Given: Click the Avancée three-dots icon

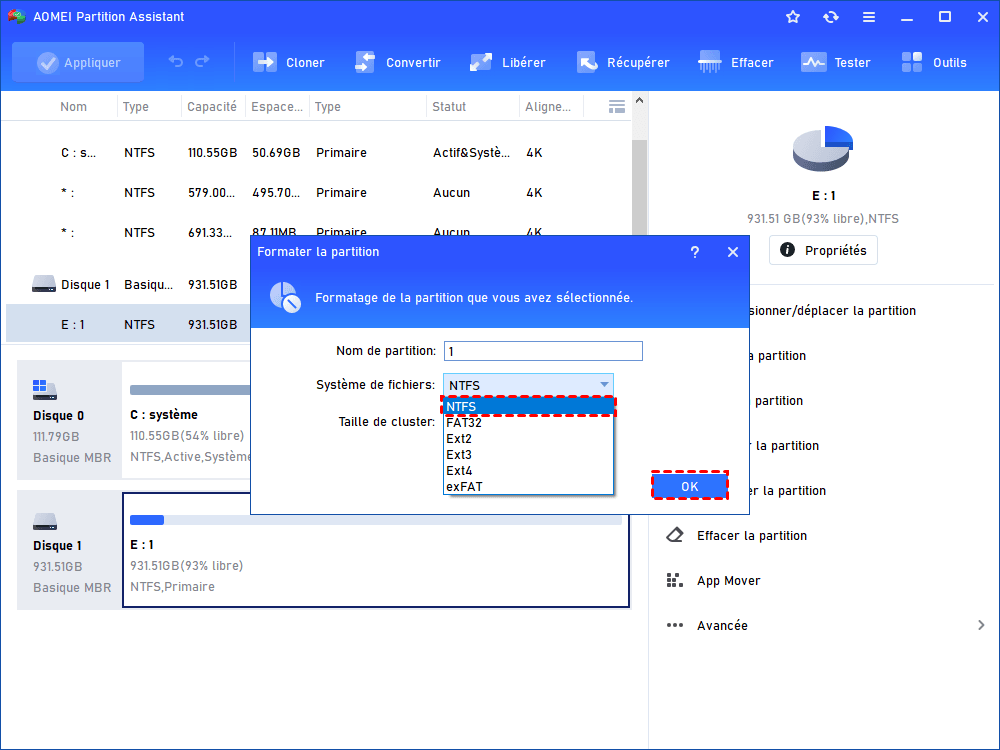Looking at the screenshot, I should coord(675,626).
